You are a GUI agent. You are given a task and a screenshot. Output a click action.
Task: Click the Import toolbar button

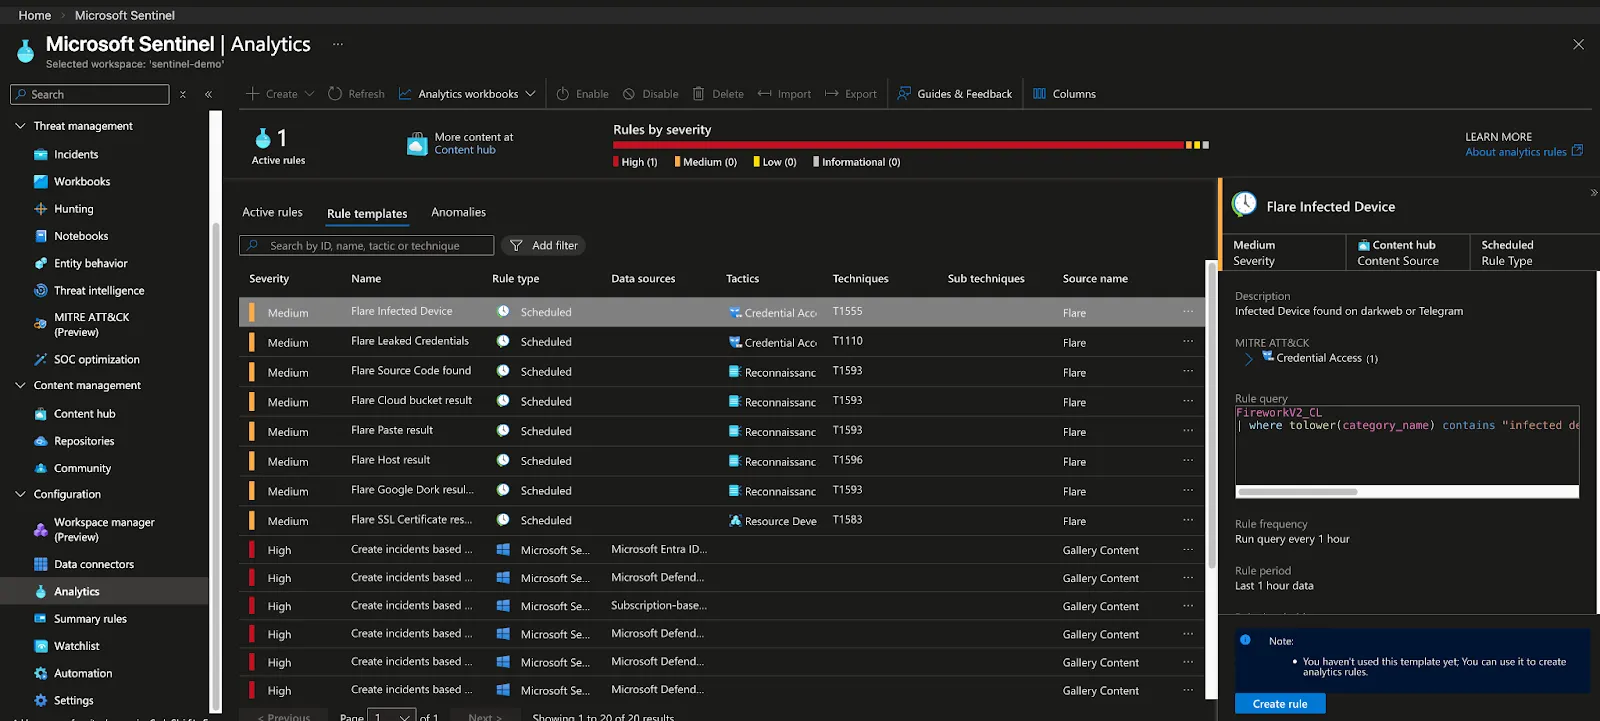click(784, 94)
